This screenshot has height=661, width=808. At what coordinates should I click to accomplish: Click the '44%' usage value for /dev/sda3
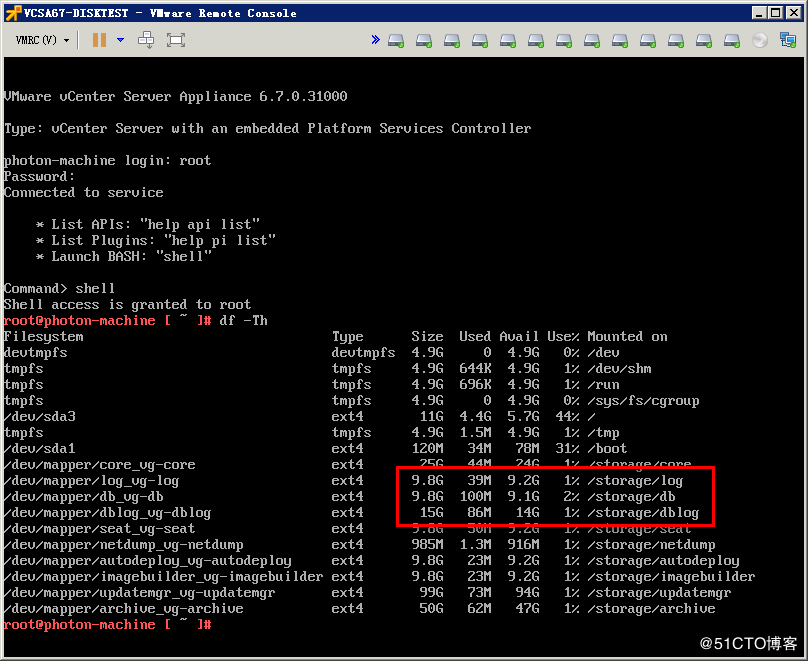[x=567, y=416]
